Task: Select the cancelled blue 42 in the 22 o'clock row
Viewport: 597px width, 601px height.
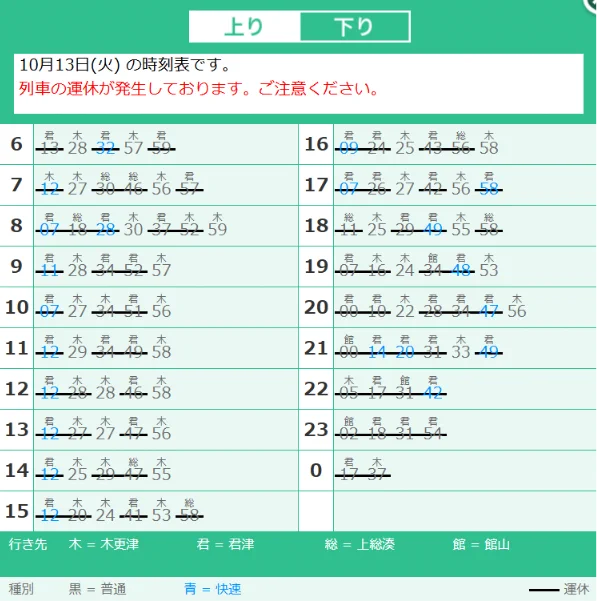Action: click(x=433, y=393)
